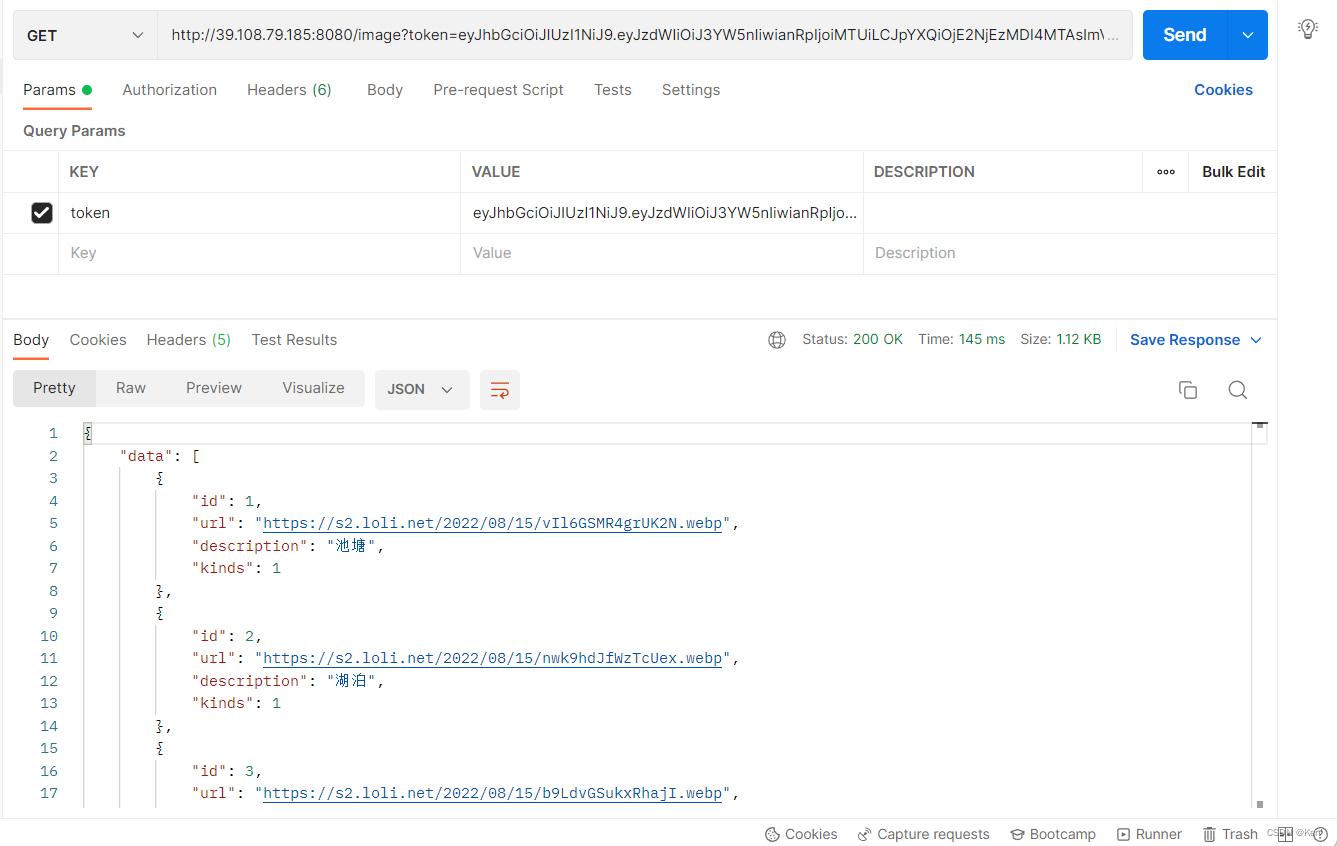Click the Send button
This screenshot has width=1337, height=846.
coord(1184,34)
